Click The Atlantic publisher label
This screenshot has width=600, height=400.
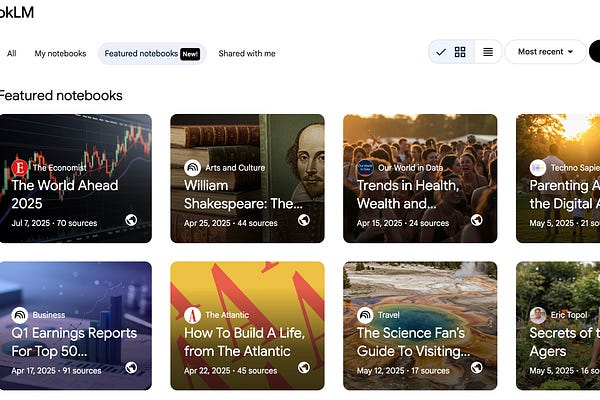pyautogui.click(x=227, y=315)
